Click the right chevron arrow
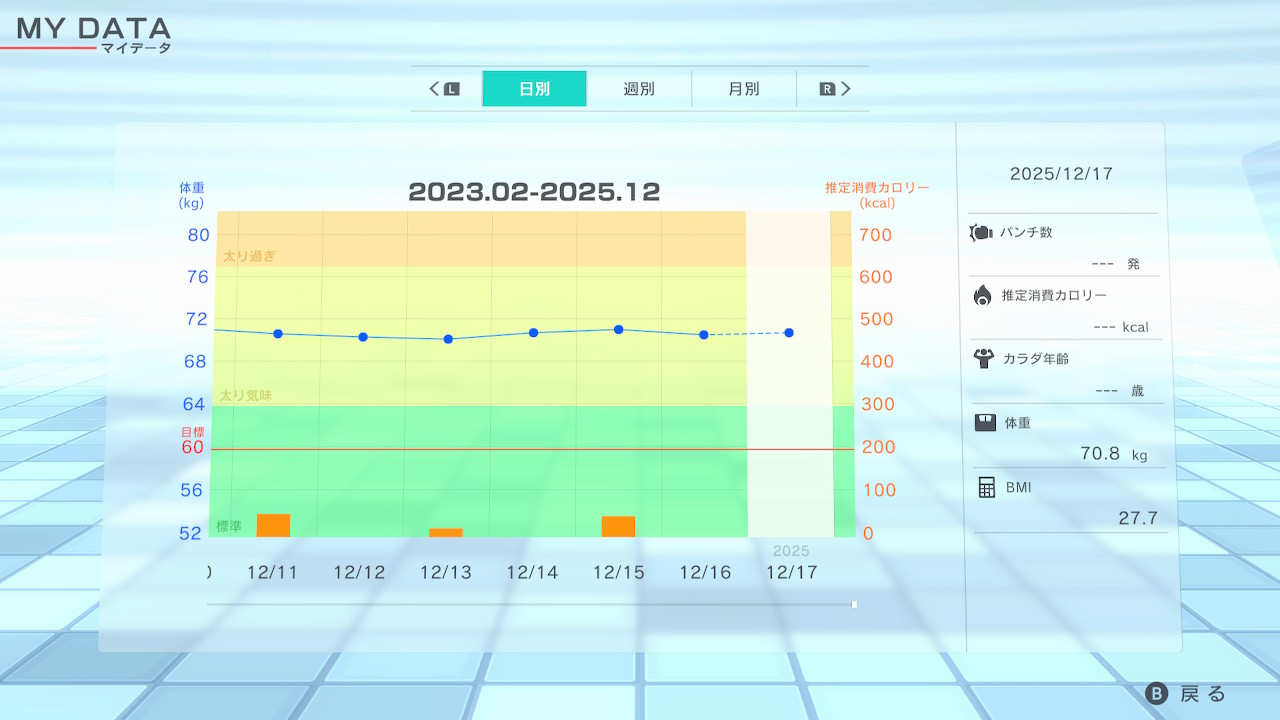Viewport: 1280px width, 720px height. point(845,89)
